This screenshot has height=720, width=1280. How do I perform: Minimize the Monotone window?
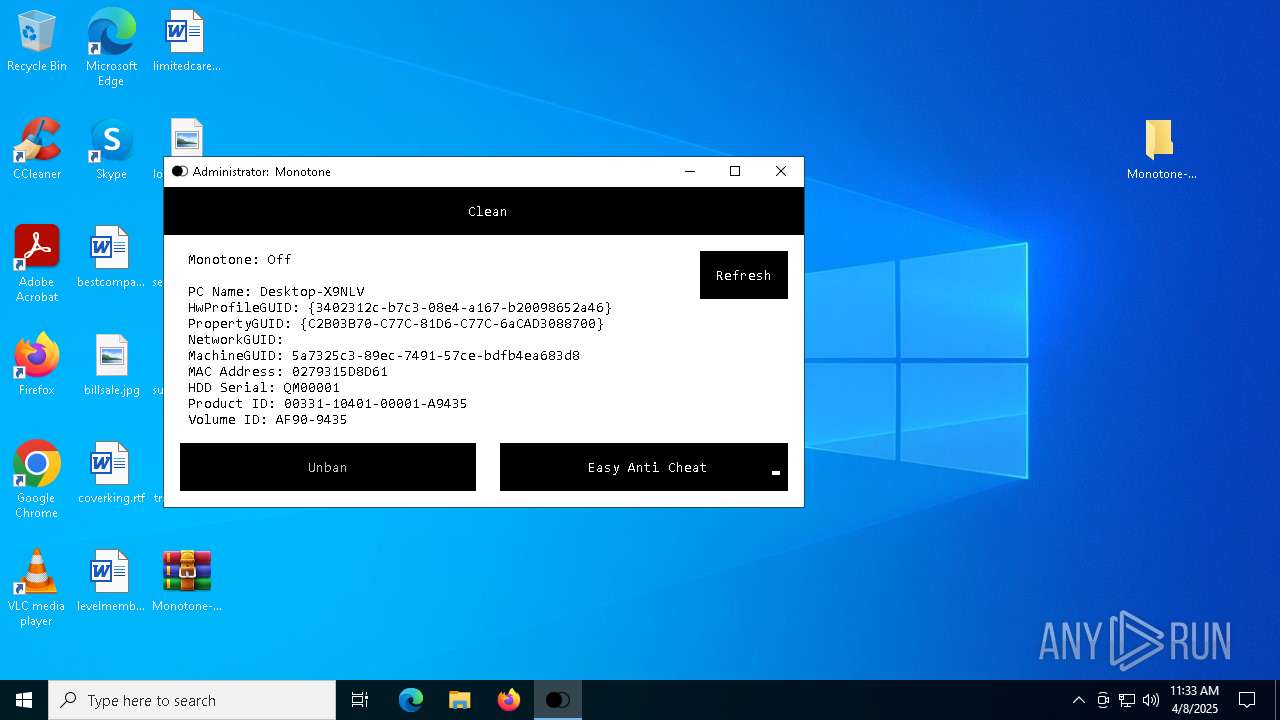pyautogui.click(x=689, y=172)
